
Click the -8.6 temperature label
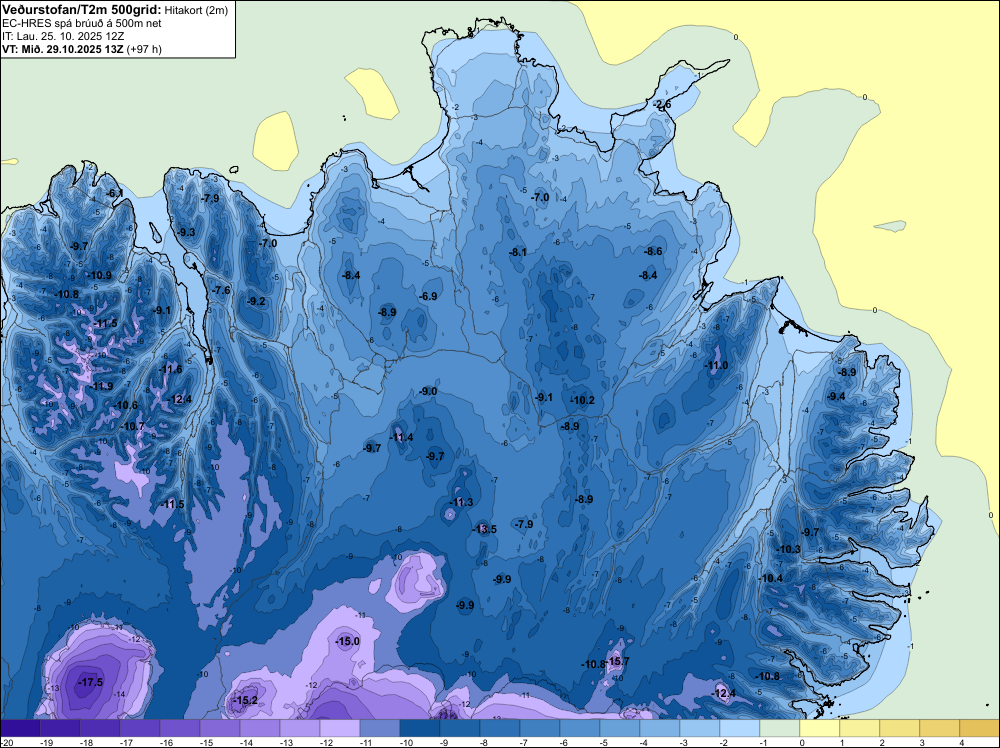(x=653, y=251)
